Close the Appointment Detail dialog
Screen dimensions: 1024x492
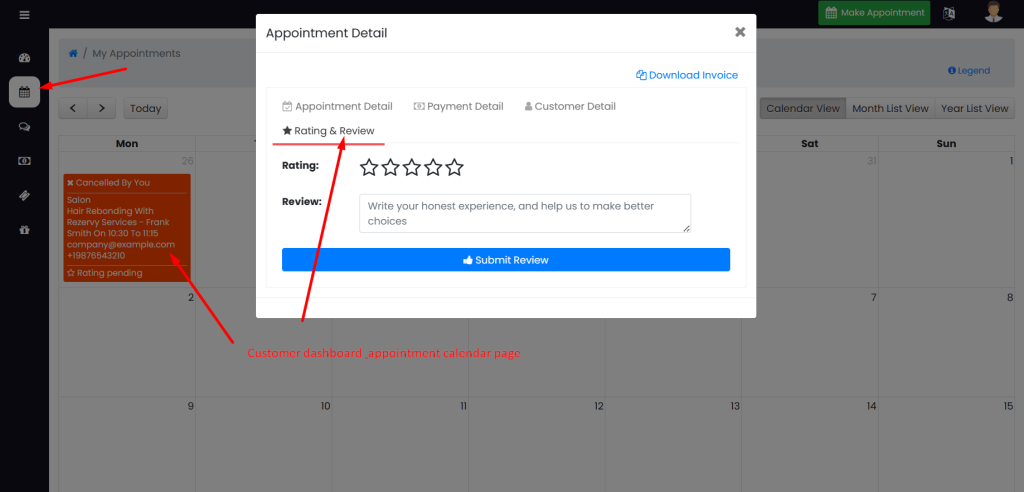pyautogui.click(x=740, y=32)
